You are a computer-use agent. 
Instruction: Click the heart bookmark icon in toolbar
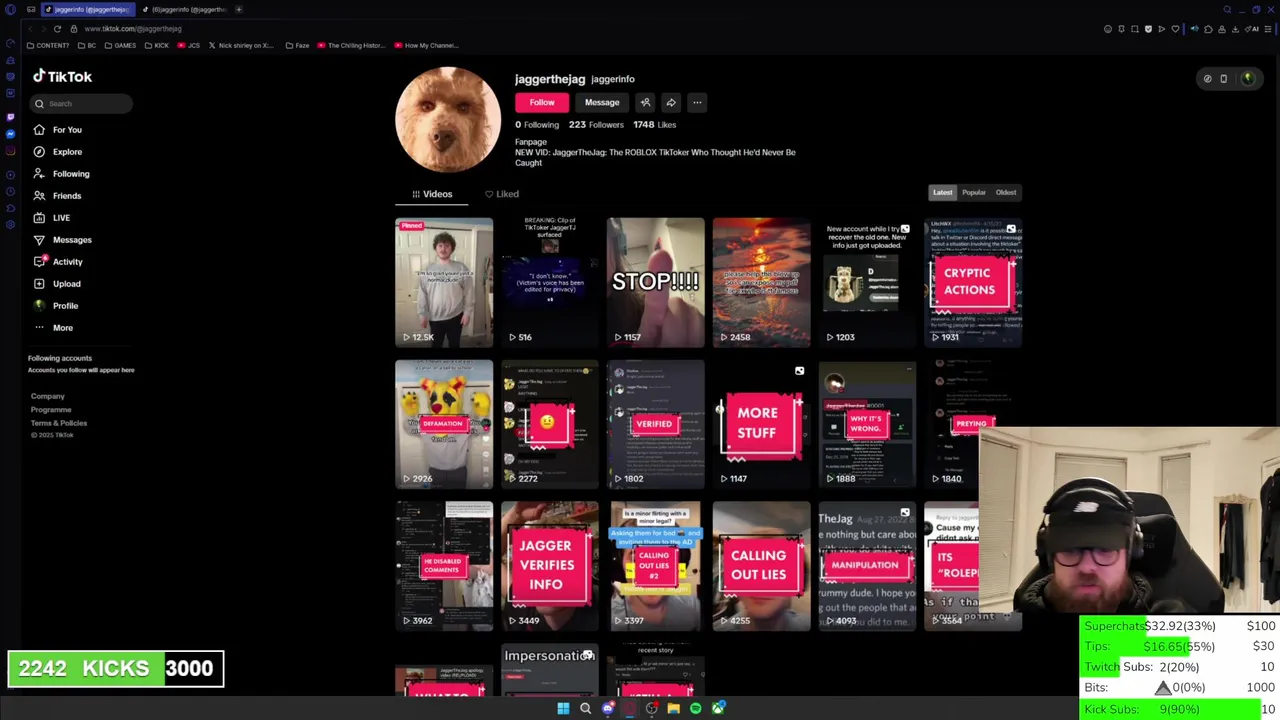tap(1175, 29)
